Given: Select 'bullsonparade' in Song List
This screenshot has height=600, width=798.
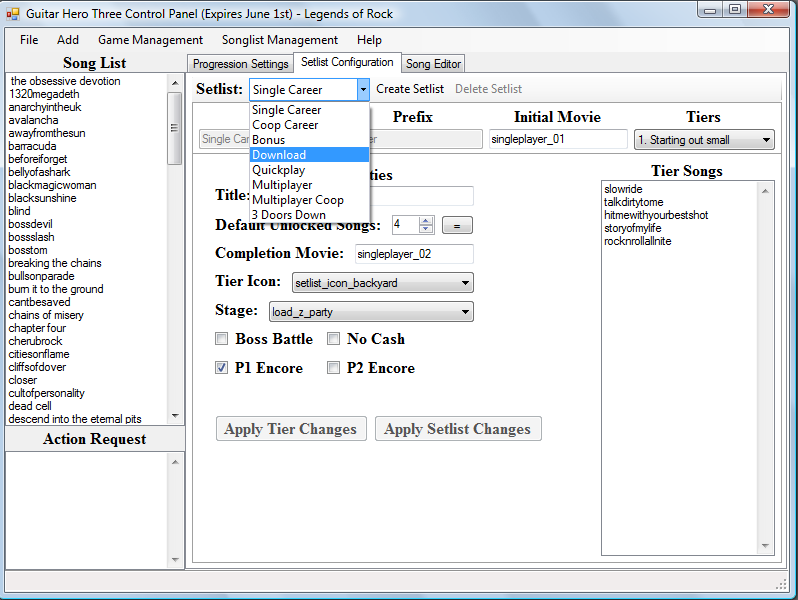Looking at the screenshot, I should click(x=41, y=276).
